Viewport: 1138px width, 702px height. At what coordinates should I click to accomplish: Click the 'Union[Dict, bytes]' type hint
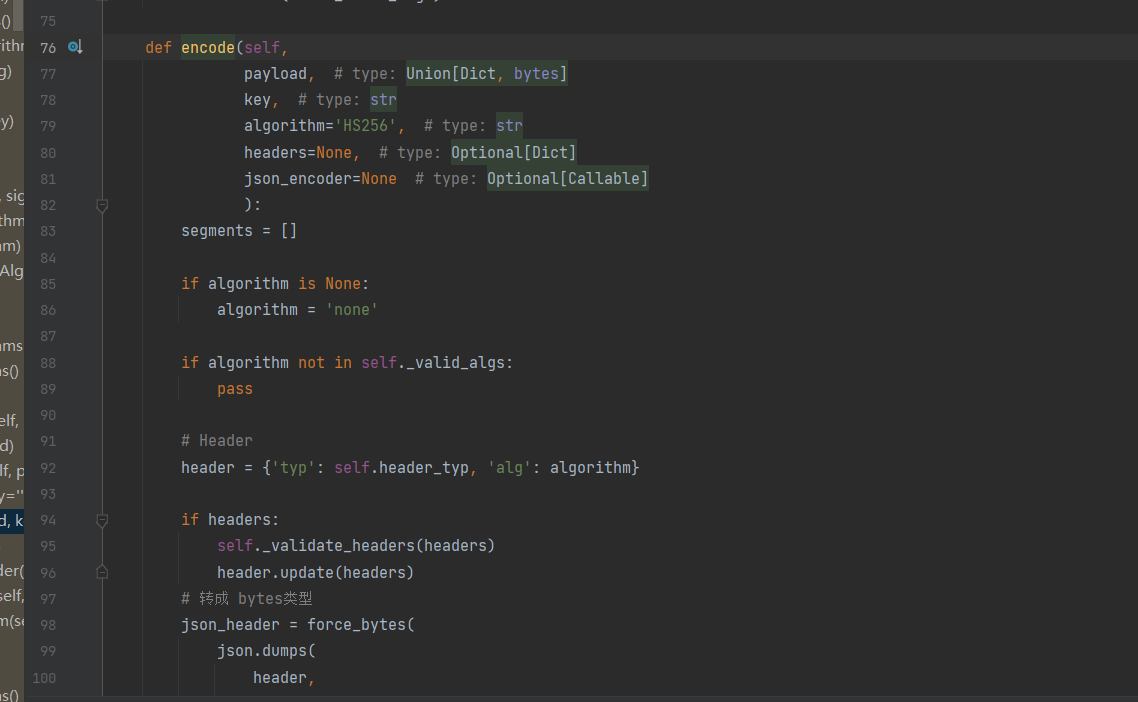coord(486,74)
